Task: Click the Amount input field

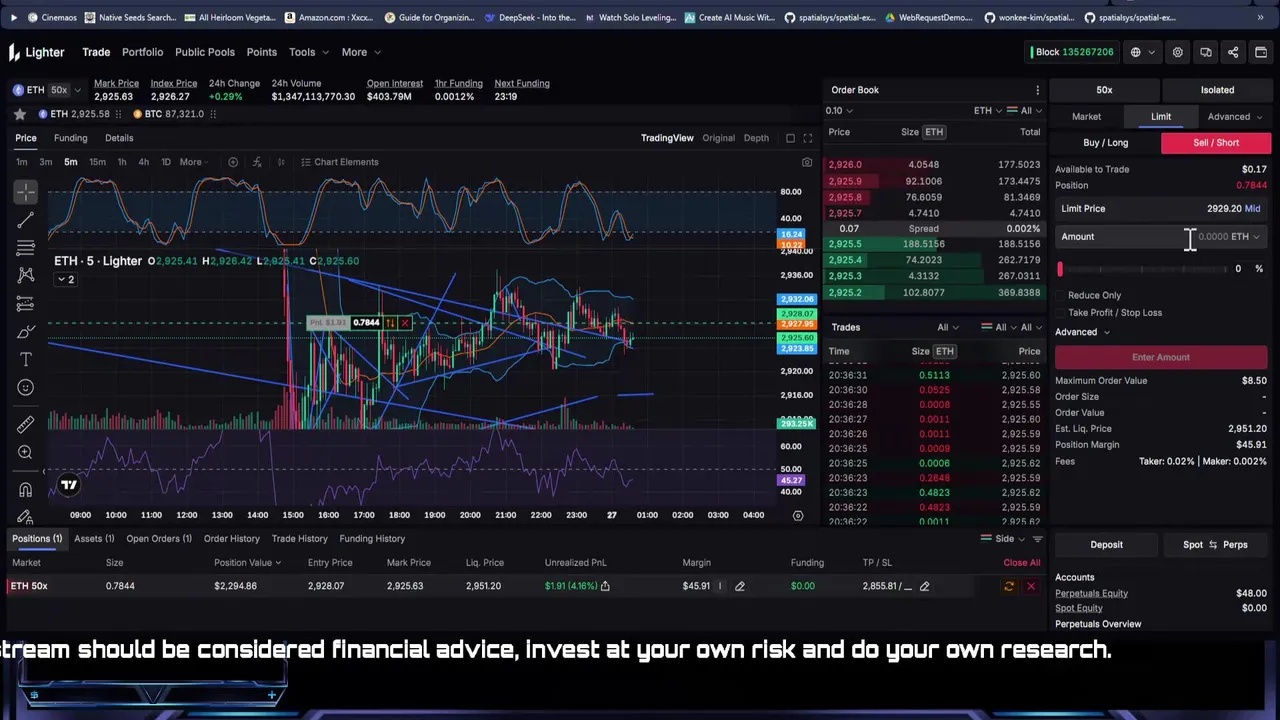Action: coord(1161,237)
